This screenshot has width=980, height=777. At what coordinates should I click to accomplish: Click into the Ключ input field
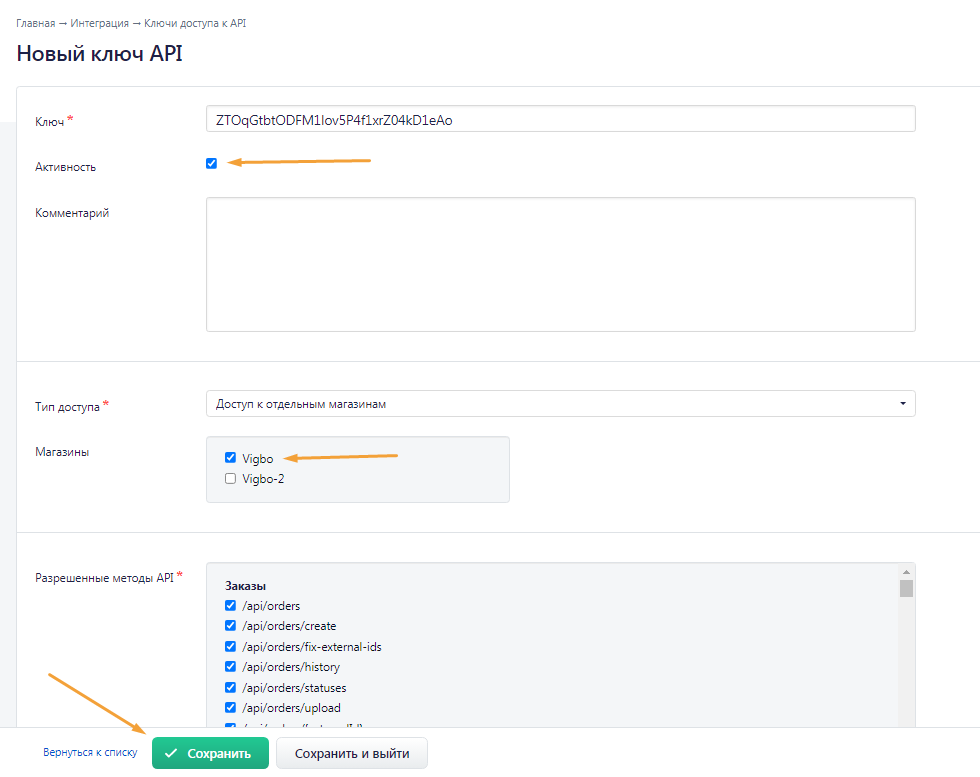click(x=560, y=119)
